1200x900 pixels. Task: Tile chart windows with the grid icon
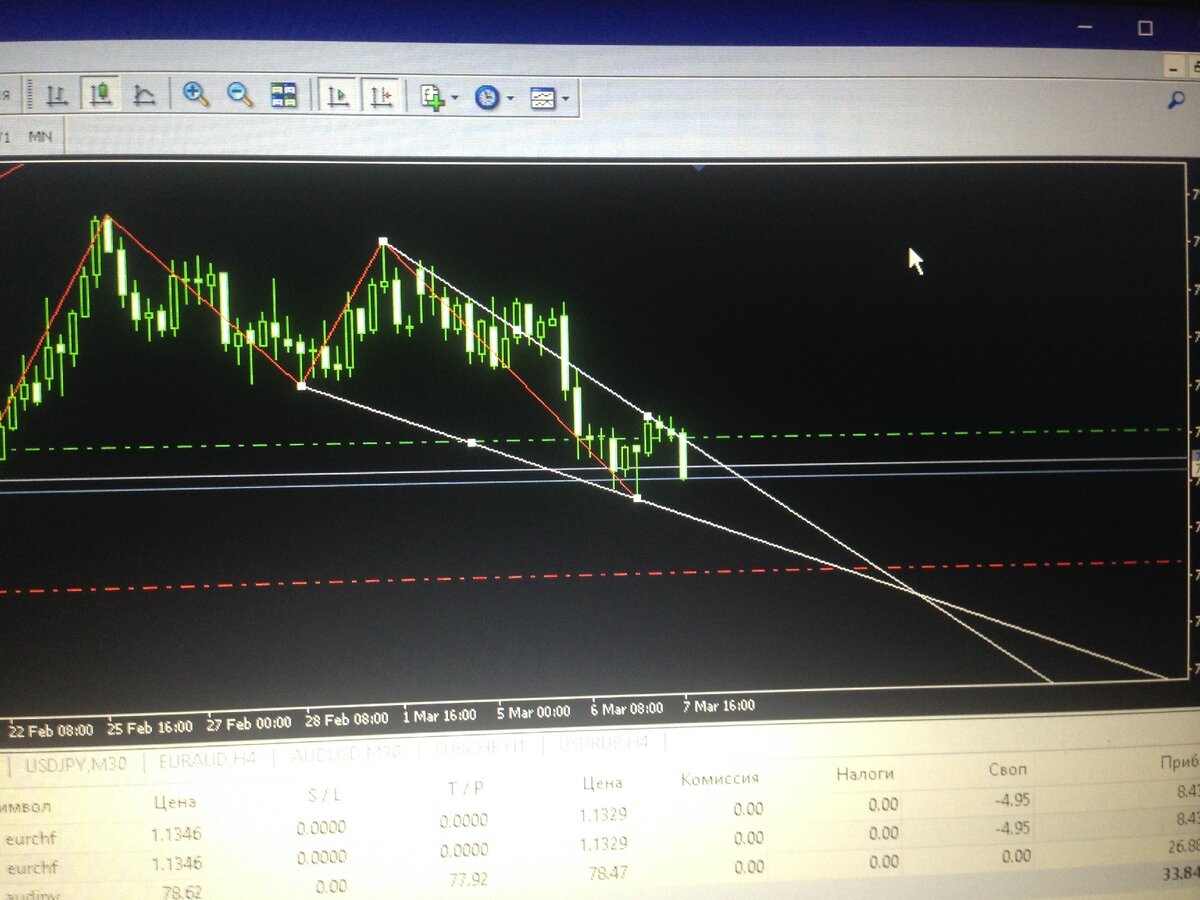tap(284, 96)
